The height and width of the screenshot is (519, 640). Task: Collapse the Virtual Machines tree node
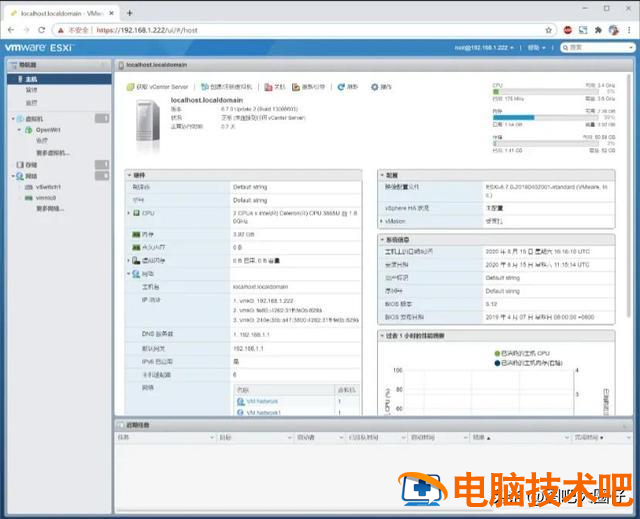[13, 119]
